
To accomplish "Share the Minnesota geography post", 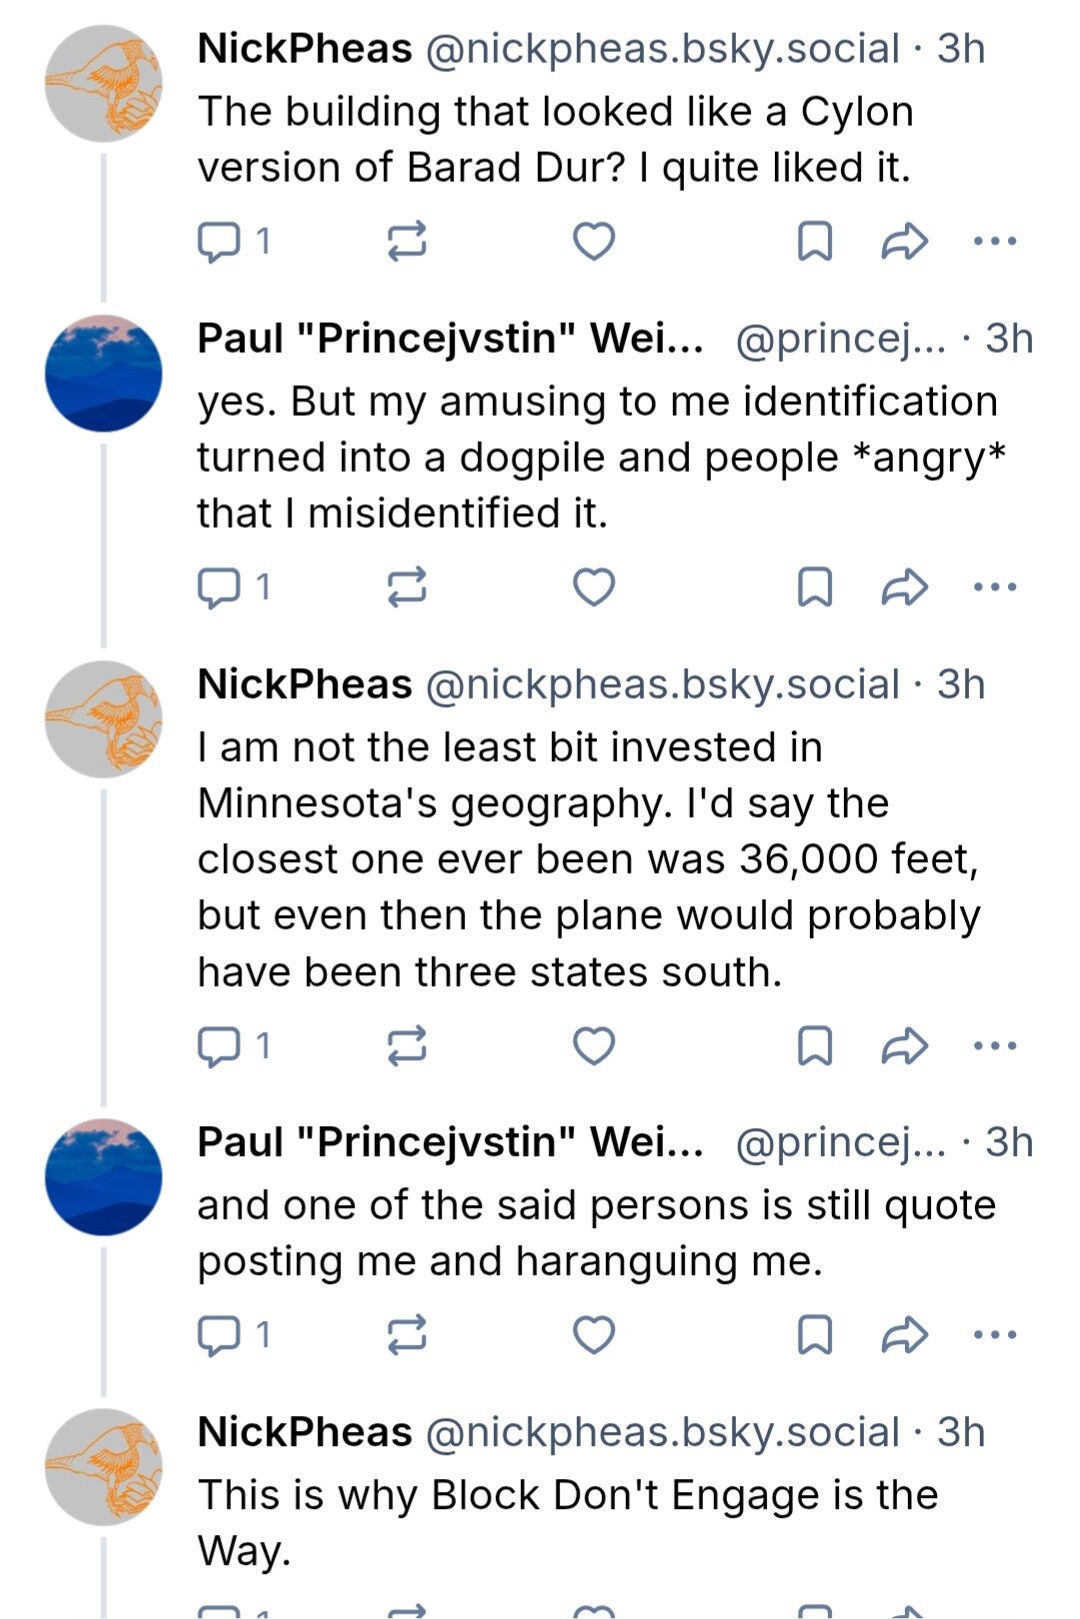I will (904, 1046).
